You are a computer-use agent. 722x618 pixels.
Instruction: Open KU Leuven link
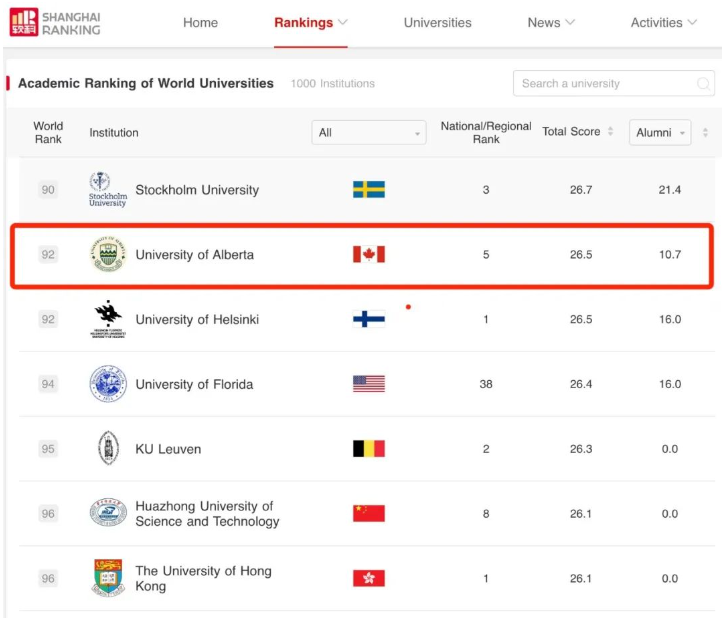168,449
